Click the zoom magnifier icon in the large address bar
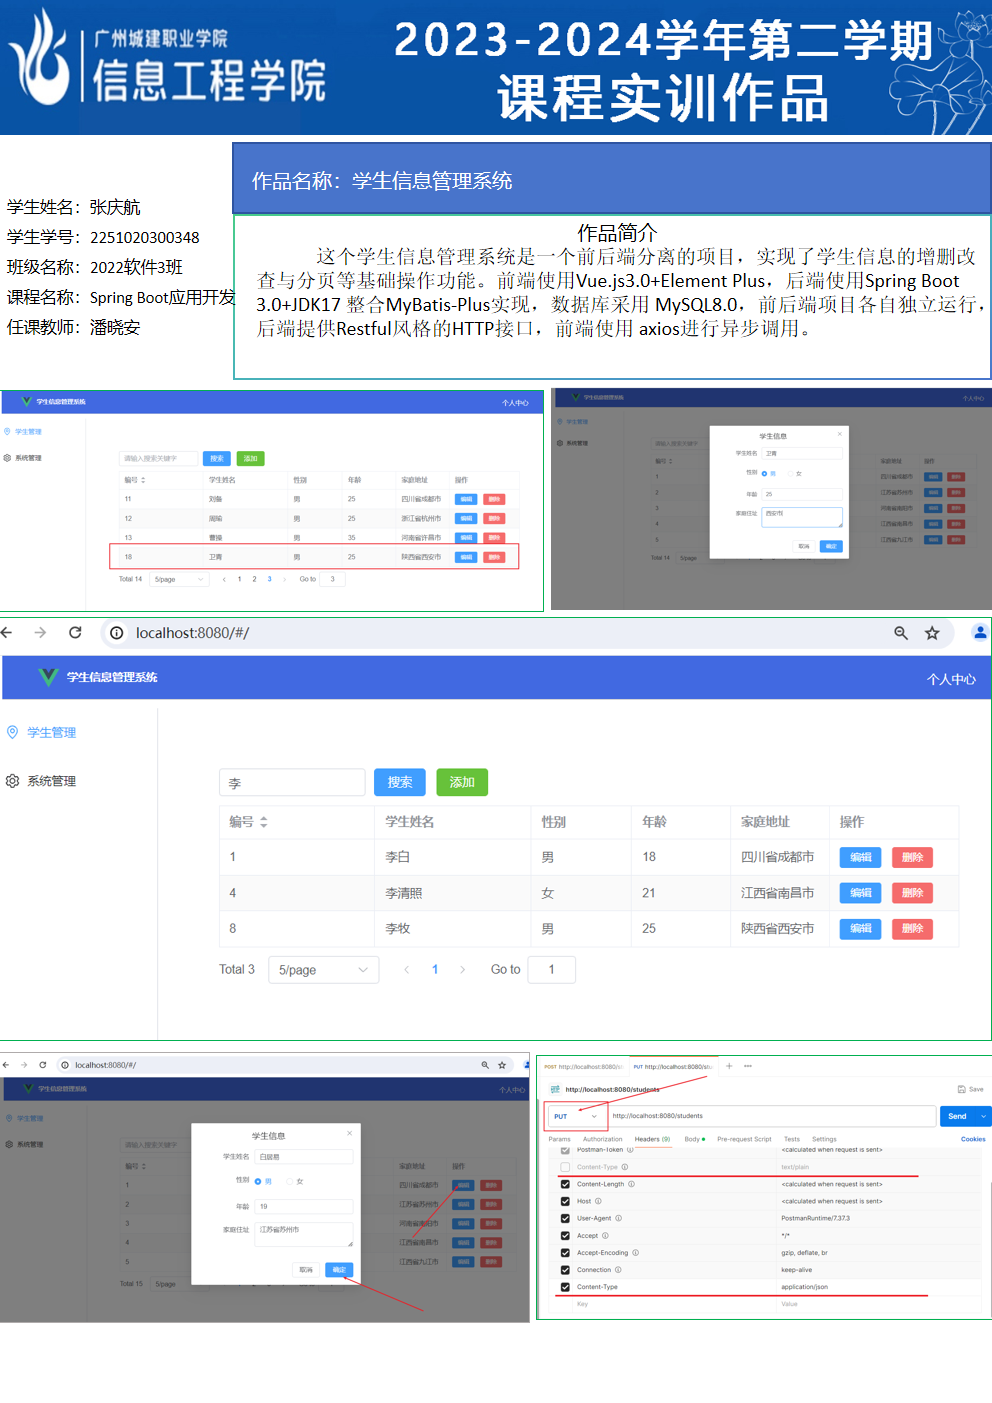 coord(901,633)
